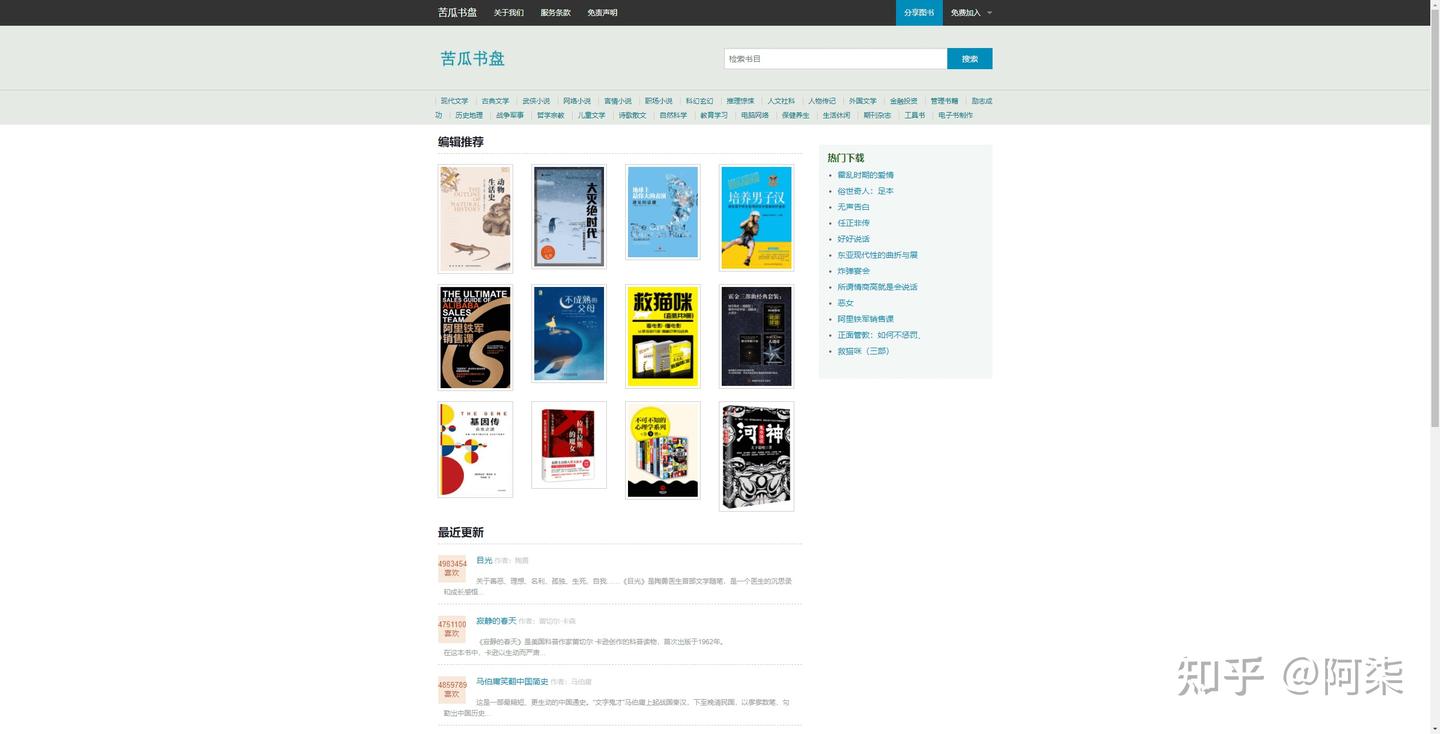Browse the 言情小说 category
Image resolution: width=1440 pixels, height=734 pixels.
(618, 101)
